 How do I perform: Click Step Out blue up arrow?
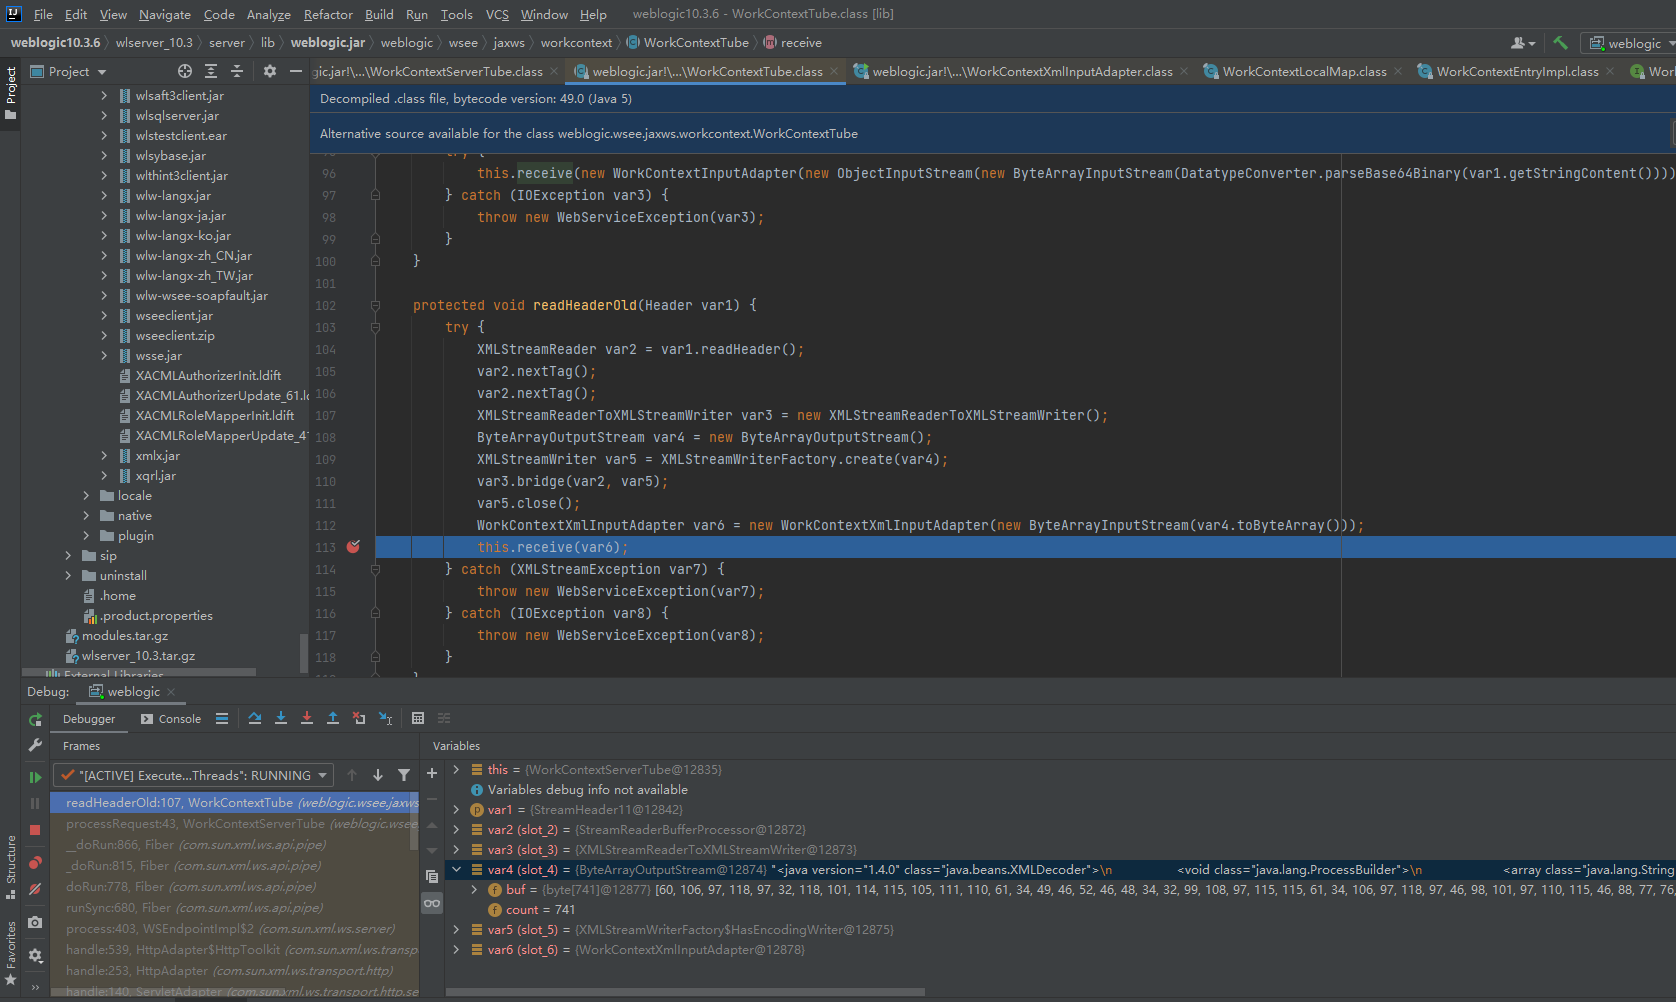point(333,718)
